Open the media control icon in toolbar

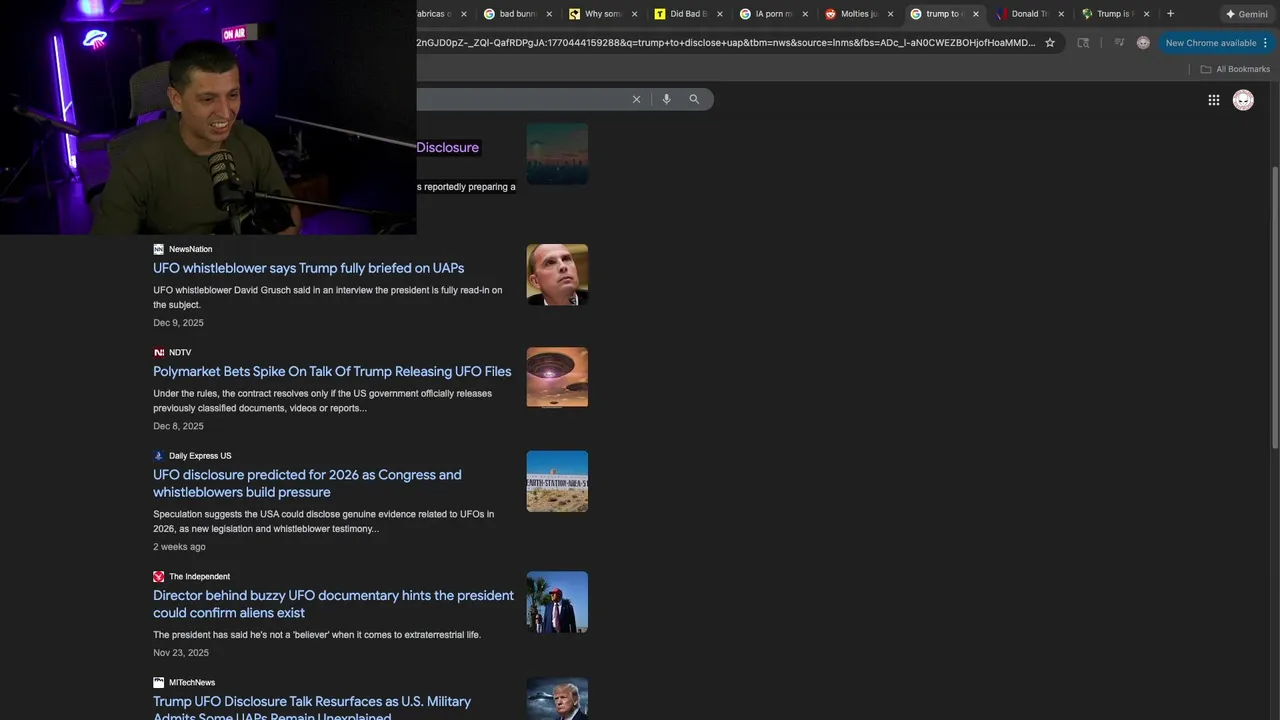tap(1119, 43)
